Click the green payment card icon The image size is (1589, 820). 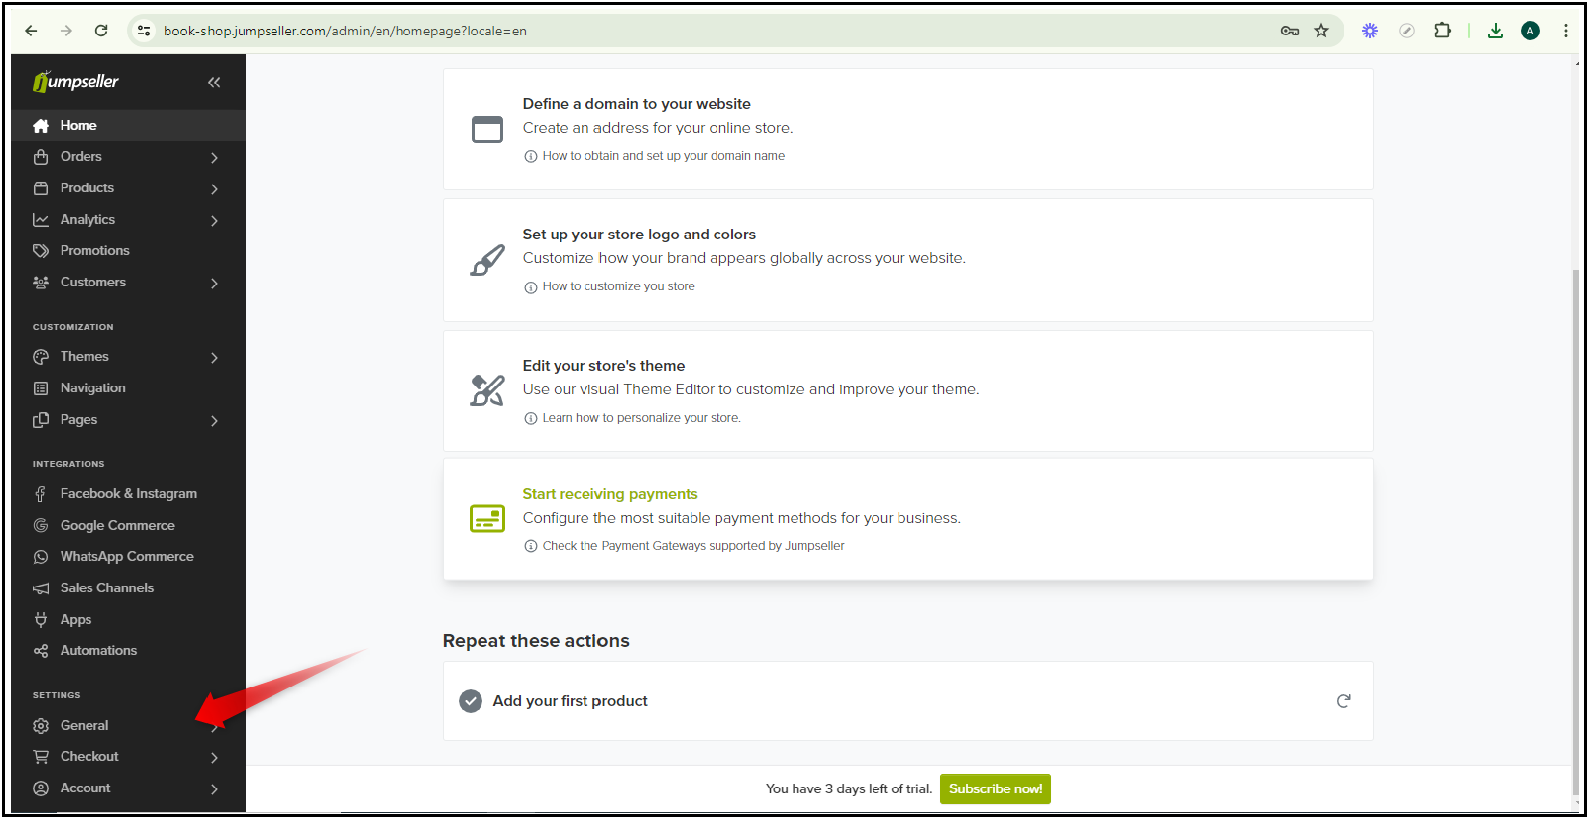point(487,519)
